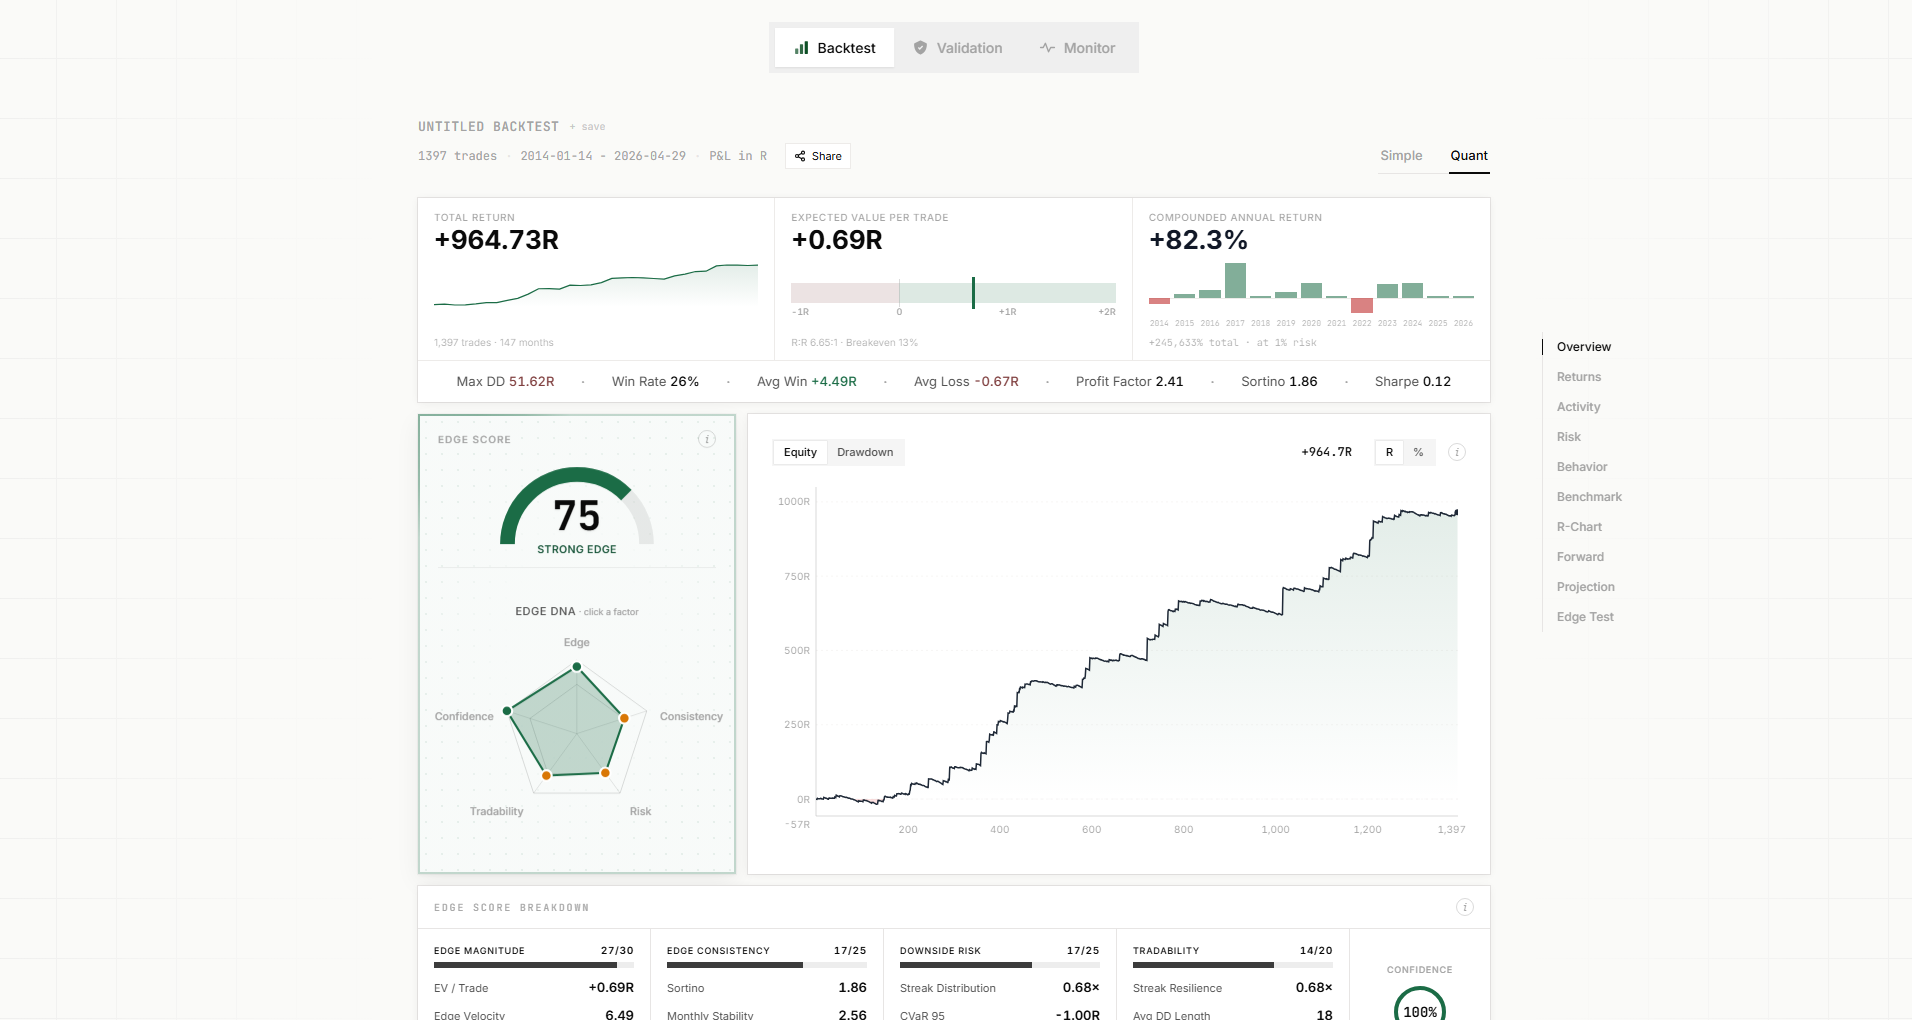This screenshot has width=1912, height=1020.
Task: Switch chart to Drawdown view
Action: (865, 452)
